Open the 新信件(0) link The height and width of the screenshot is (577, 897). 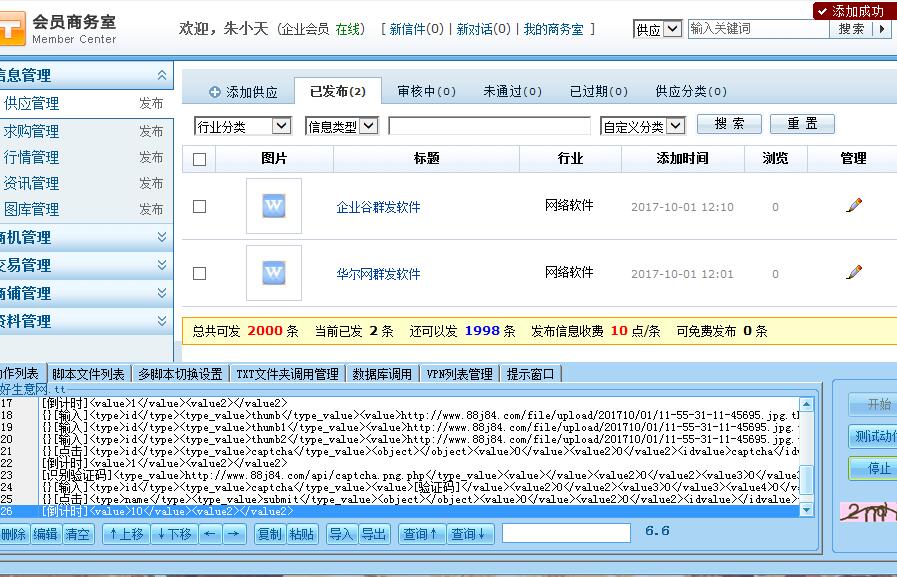[416, 29]
